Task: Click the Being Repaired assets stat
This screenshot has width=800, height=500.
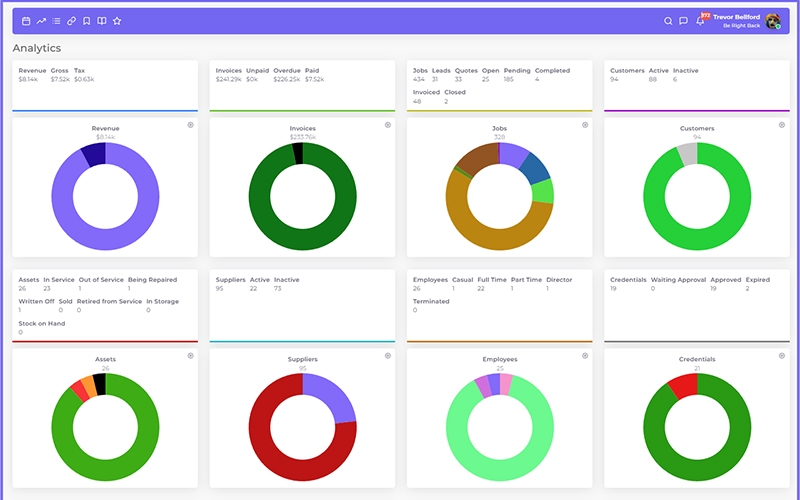Action: click(x=153, y=284)
